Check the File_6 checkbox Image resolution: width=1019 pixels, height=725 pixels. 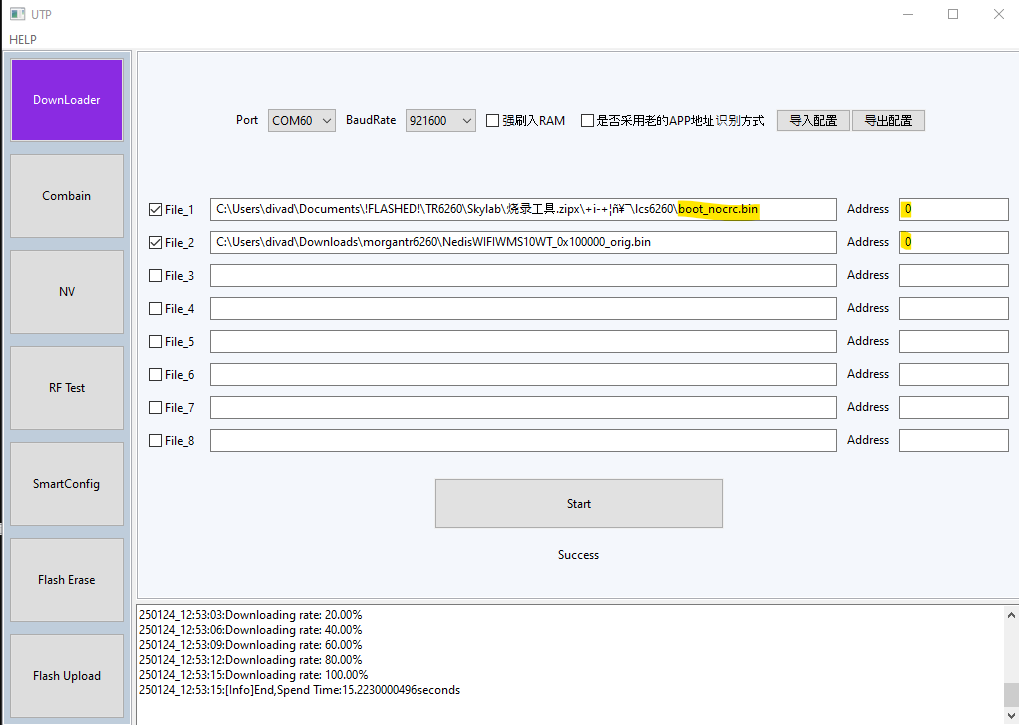tap(155, 375)
